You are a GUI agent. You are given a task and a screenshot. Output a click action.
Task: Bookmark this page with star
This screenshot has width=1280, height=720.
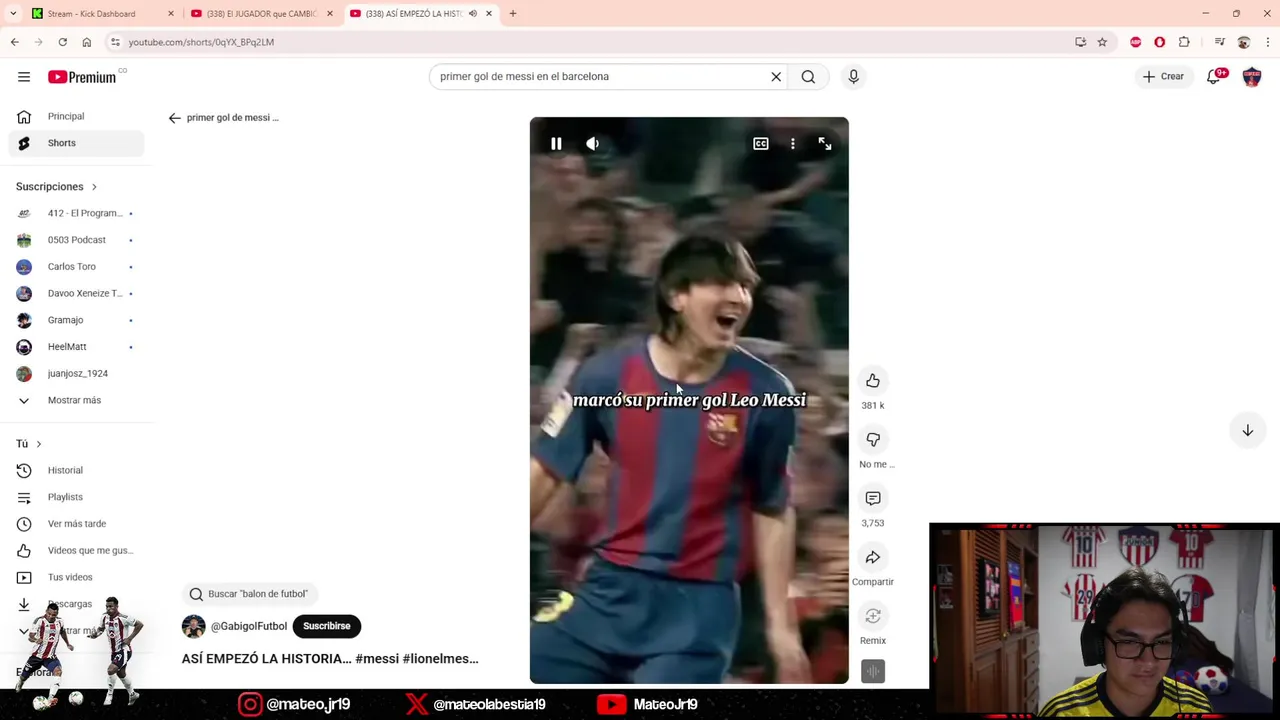(1102, 42)
